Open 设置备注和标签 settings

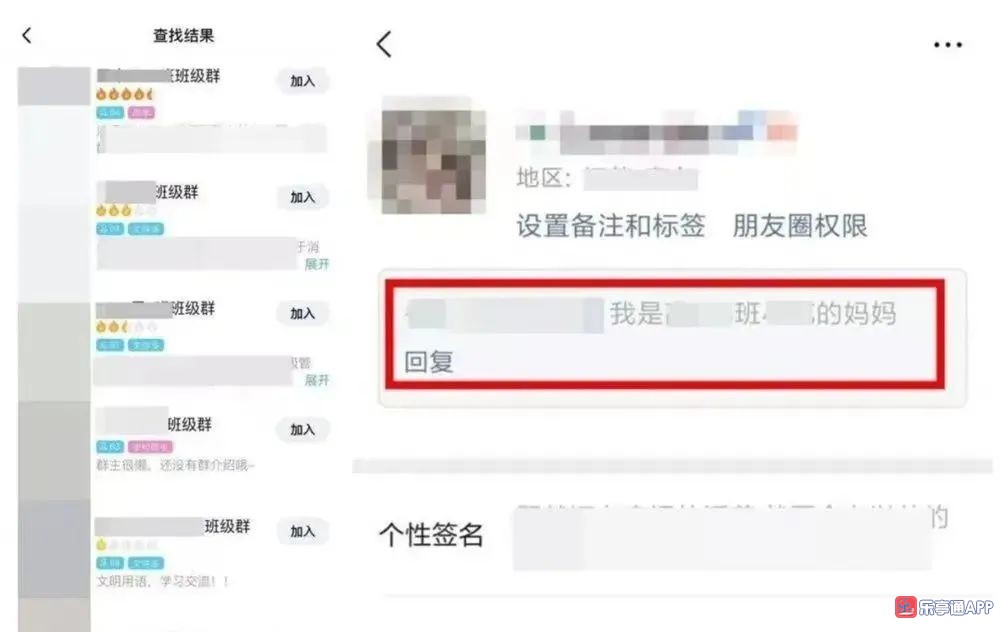pos(610,226)
